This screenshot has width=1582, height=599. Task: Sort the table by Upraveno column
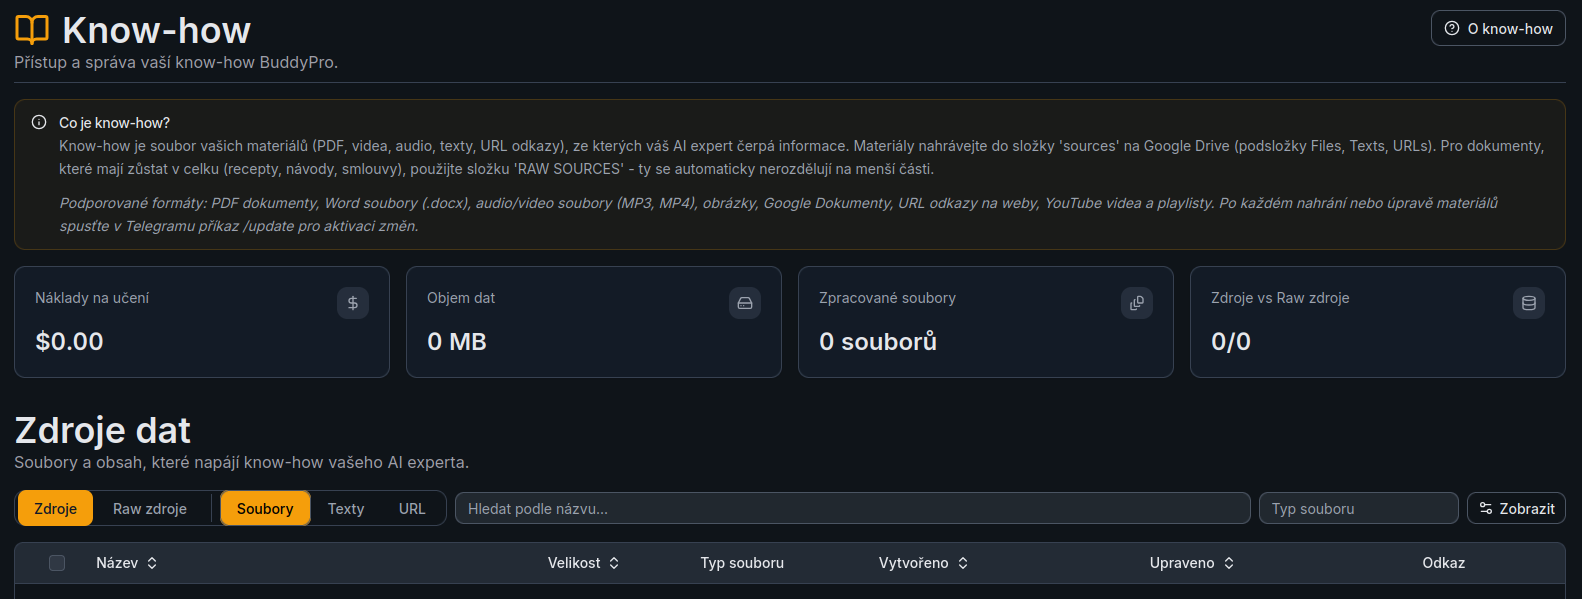1192,563
